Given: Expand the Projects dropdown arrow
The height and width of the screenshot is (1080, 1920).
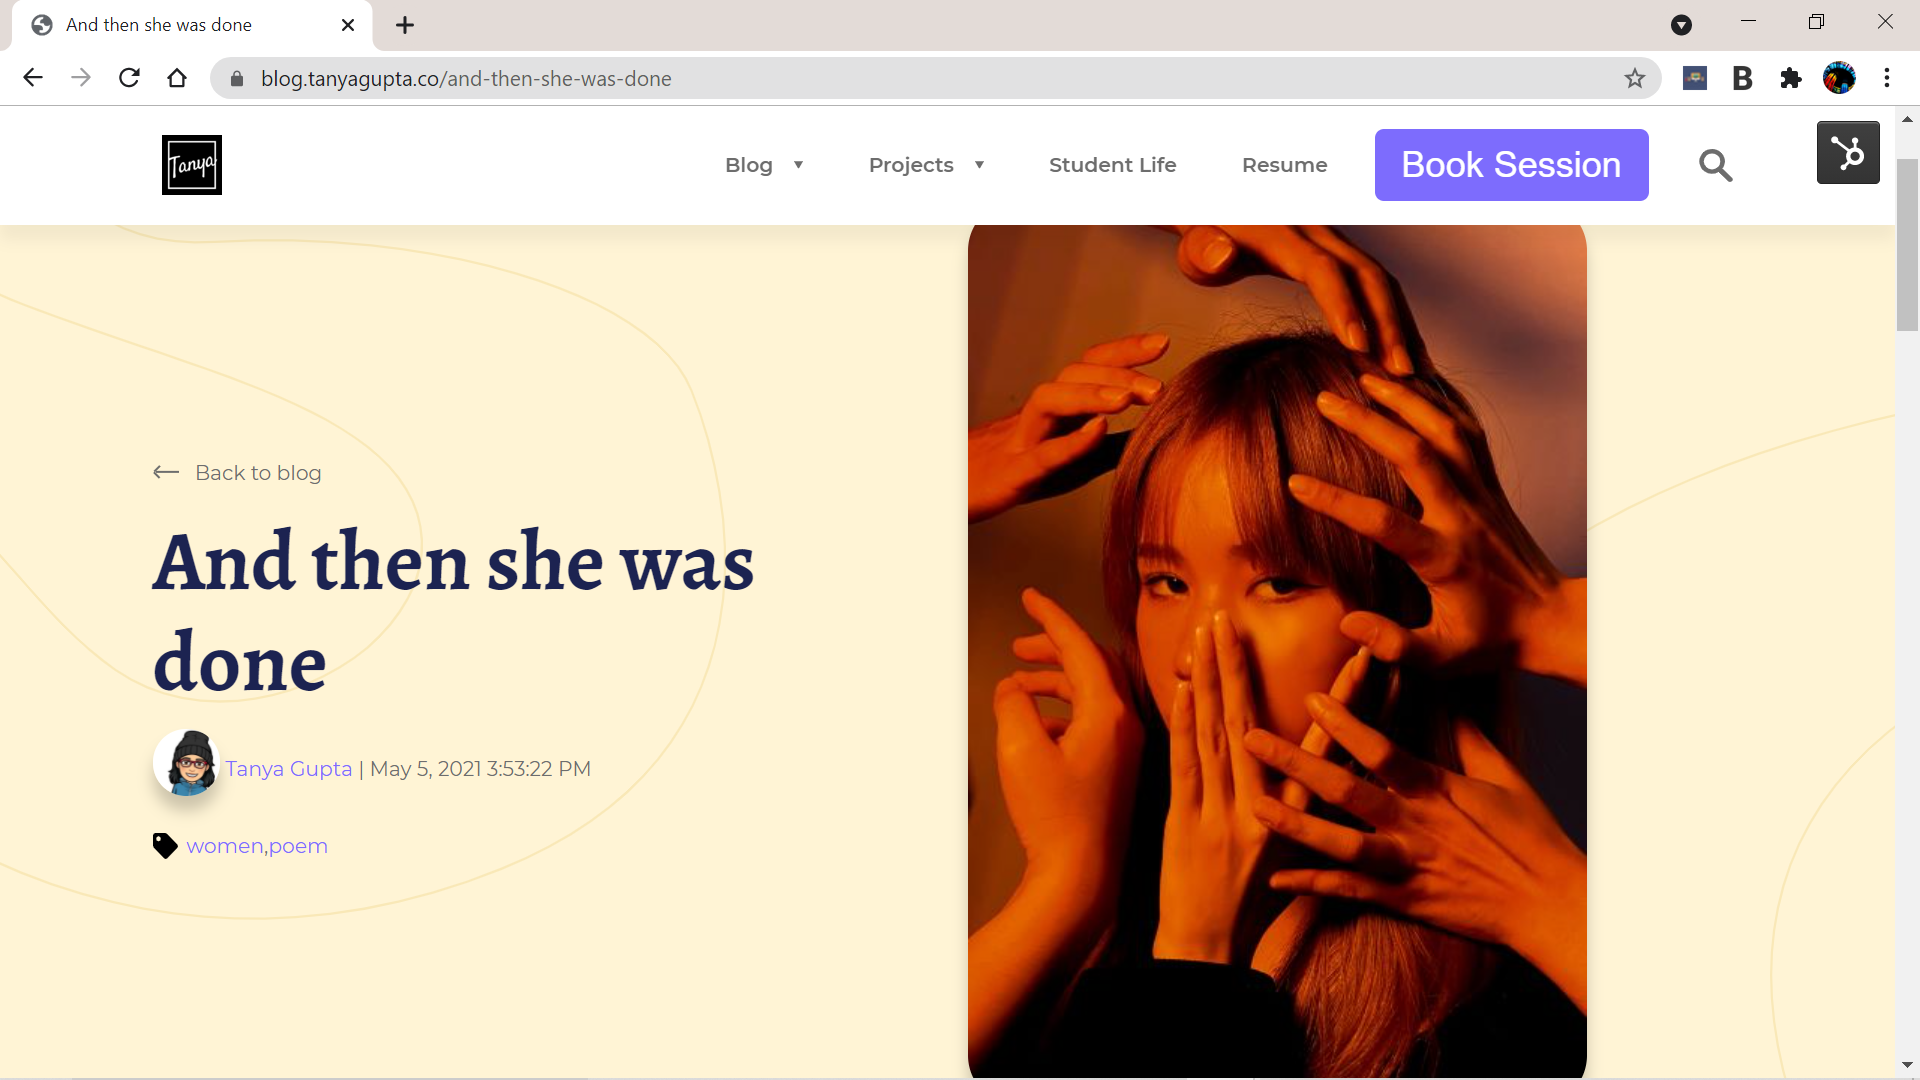Looking at the screenshot, I should click(979, 165).
